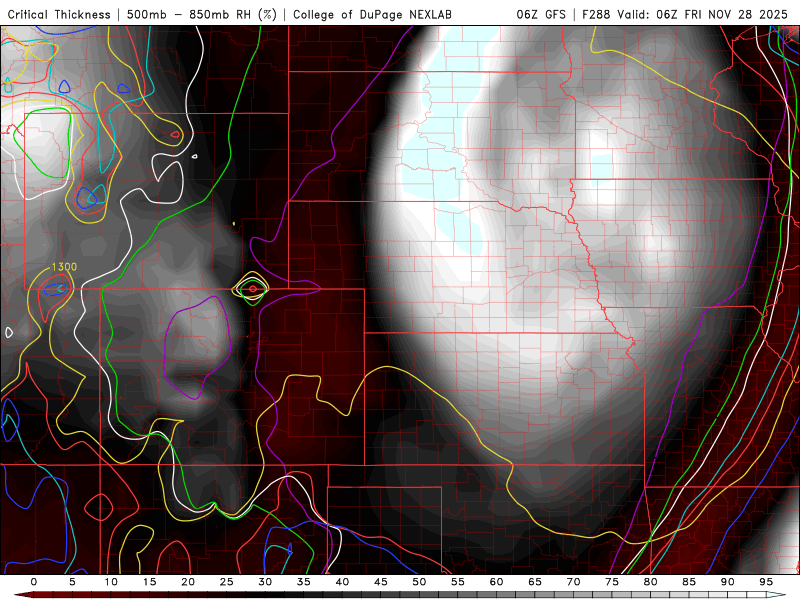This screenshot has width=800, height=600.
Task: Click the "80" color scale label
Action: (650, 582)
